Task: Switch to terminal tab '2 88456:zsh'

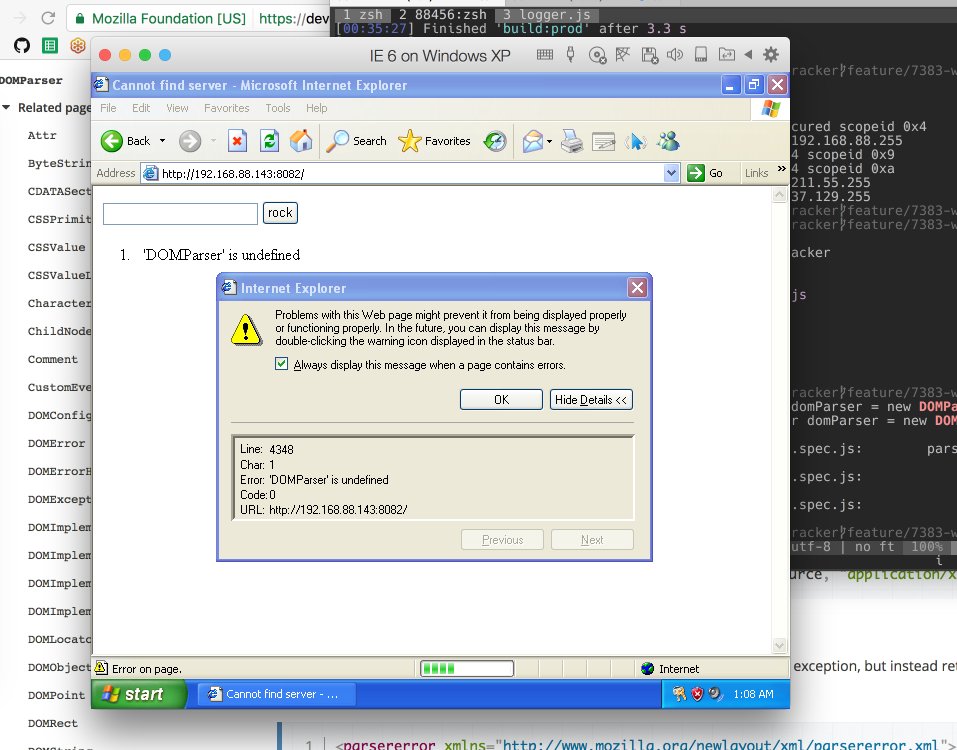Action: pos(442,14)
